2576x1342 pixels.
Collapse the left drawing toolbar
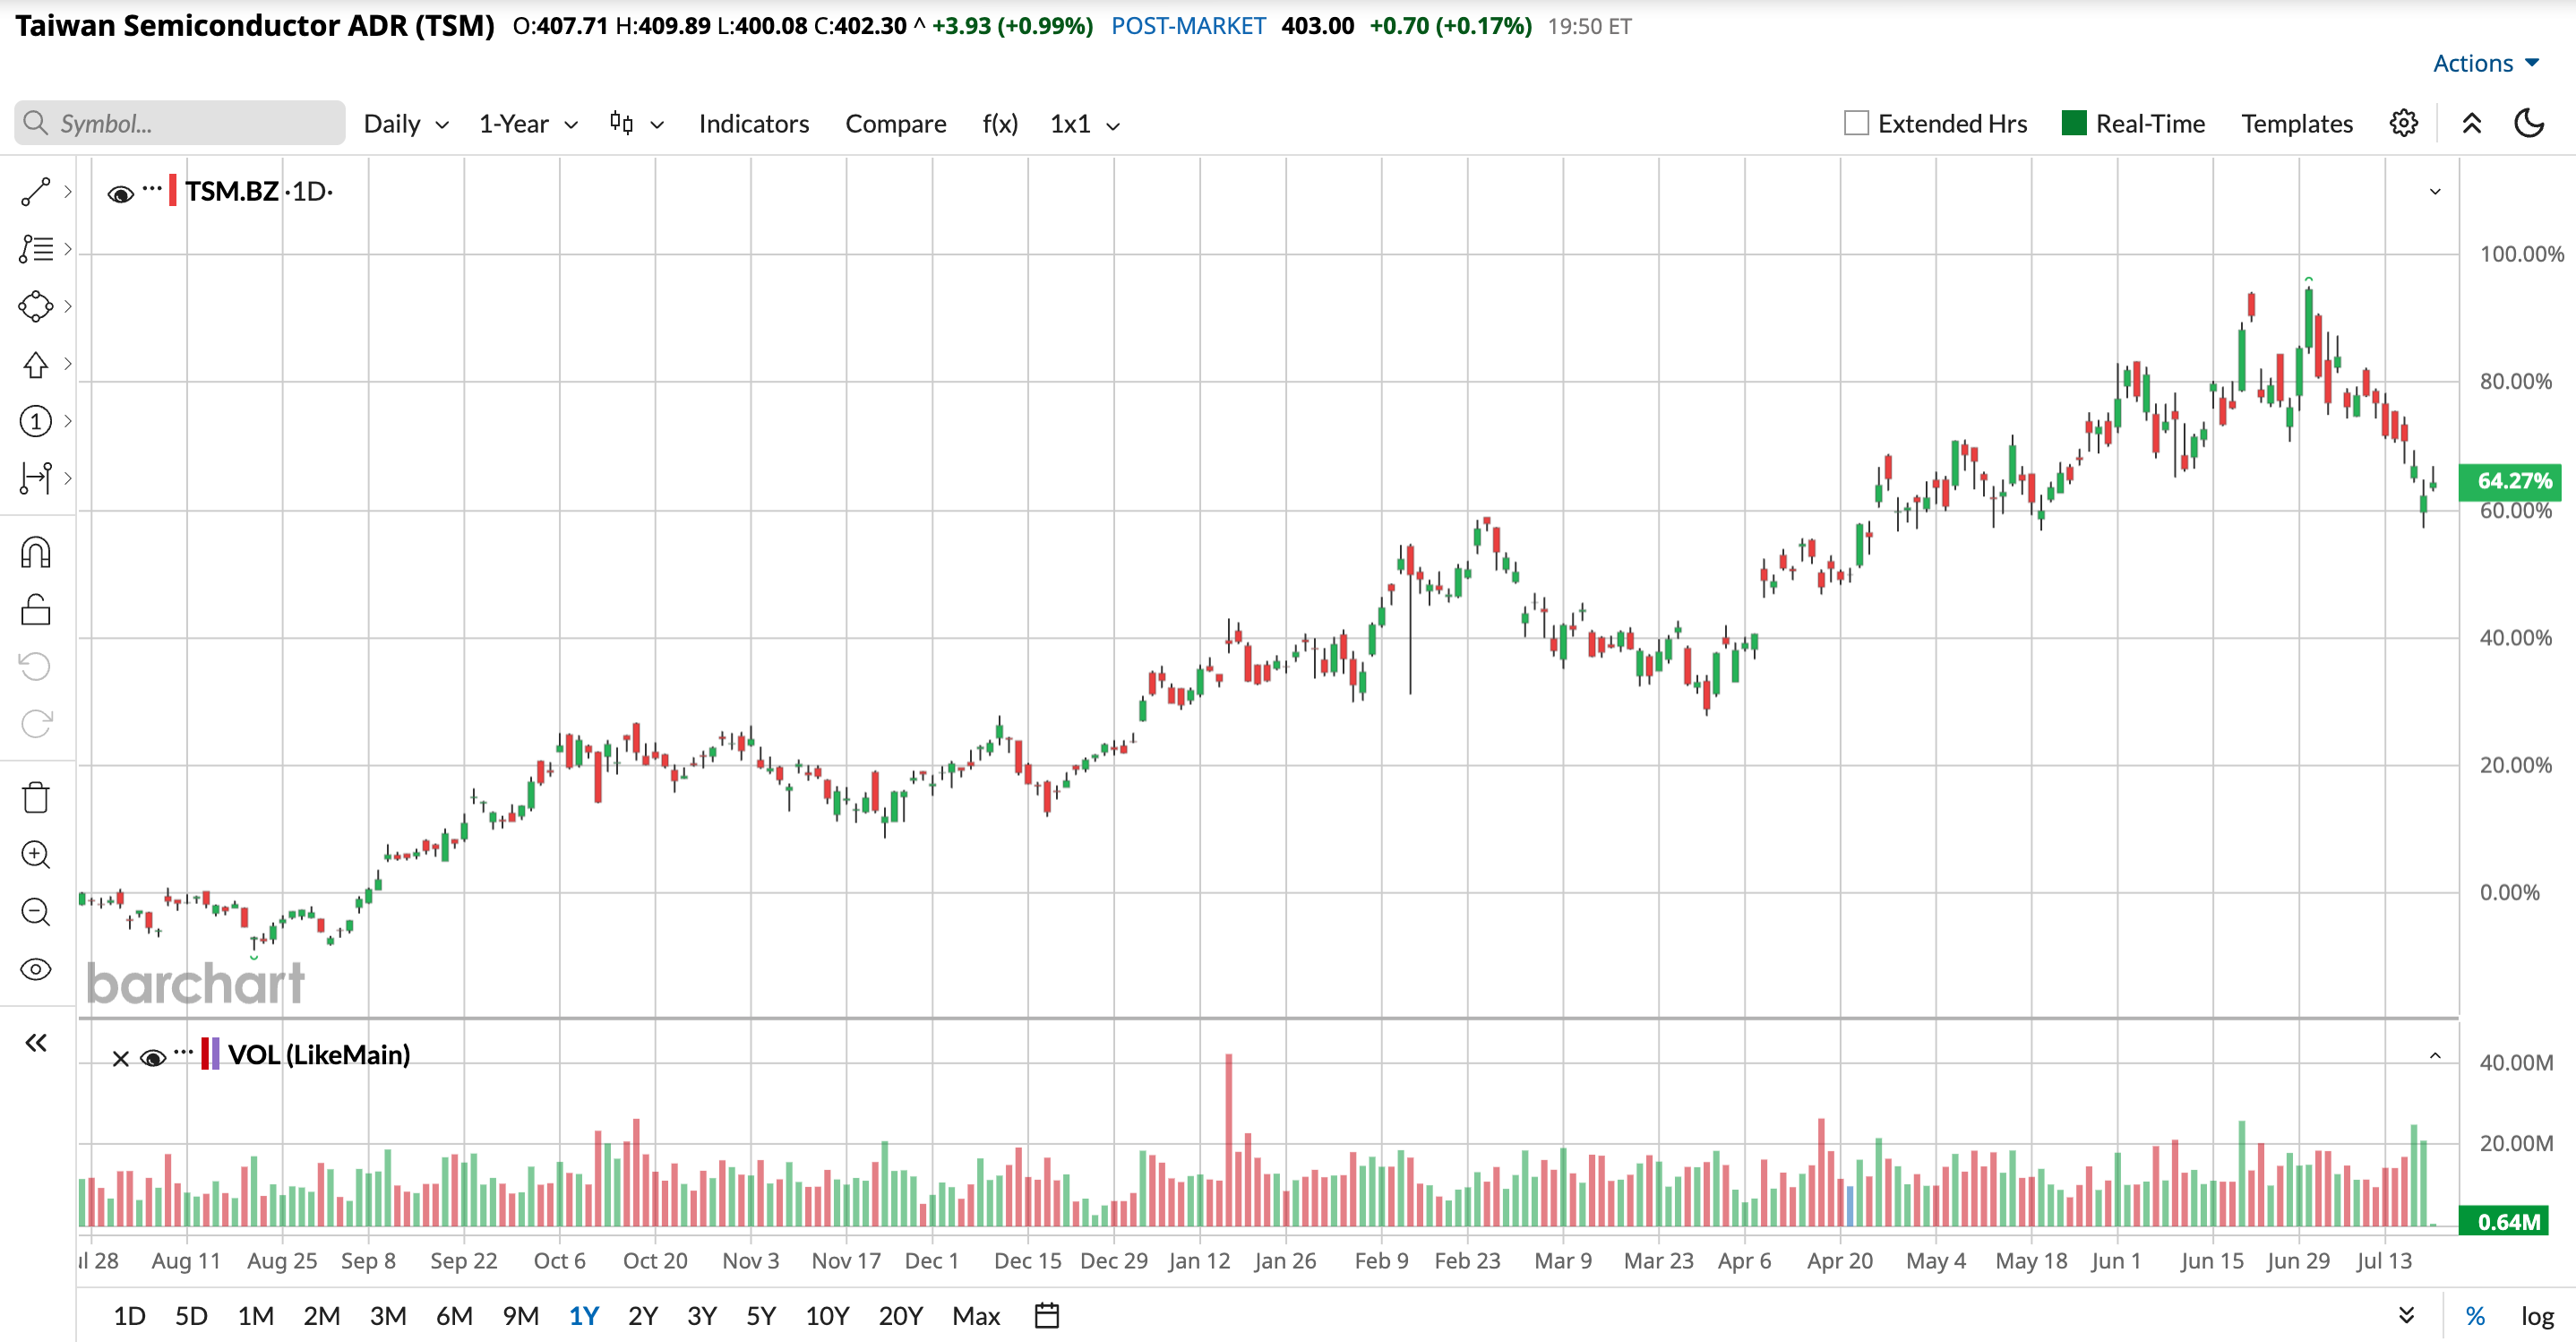[35, 1043]
